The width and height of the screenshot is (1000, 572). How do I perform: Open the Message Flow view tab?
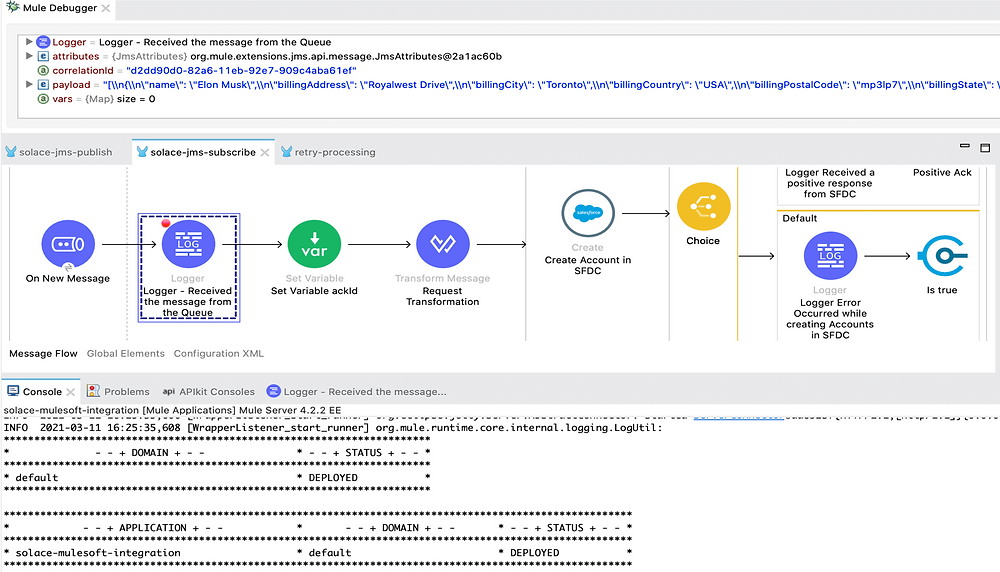[43, 353]
